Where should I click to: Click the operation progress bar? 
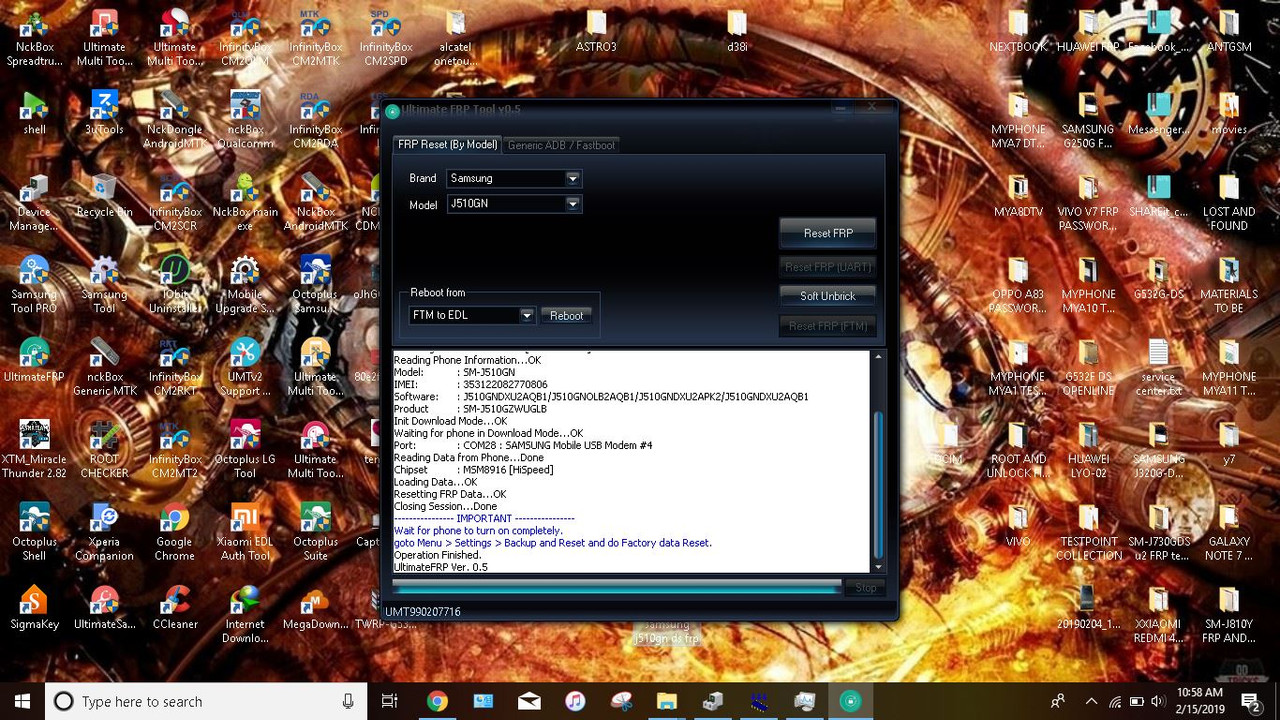(x=617, y=588)
